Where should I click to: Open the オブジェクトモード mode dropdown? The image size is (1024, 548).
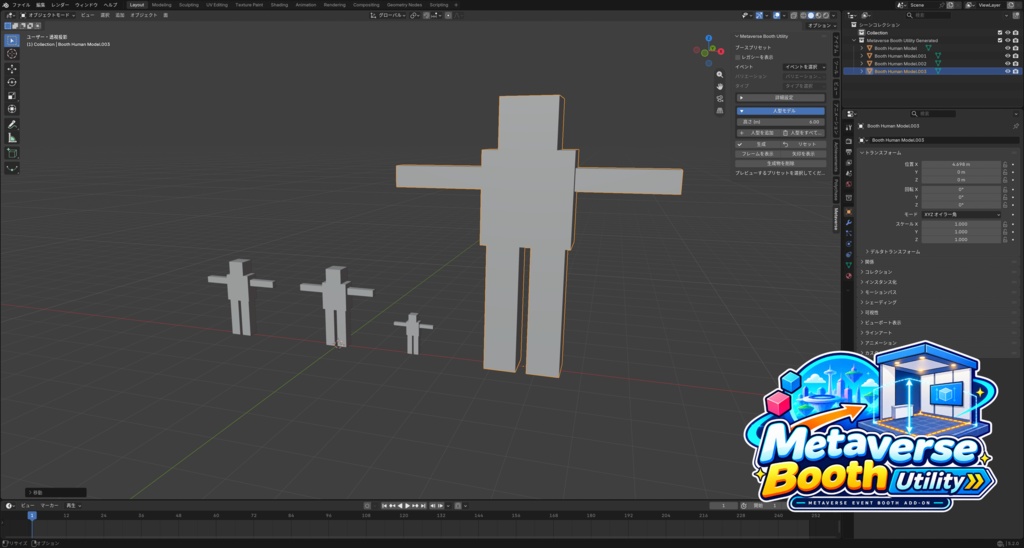(48, 15)
